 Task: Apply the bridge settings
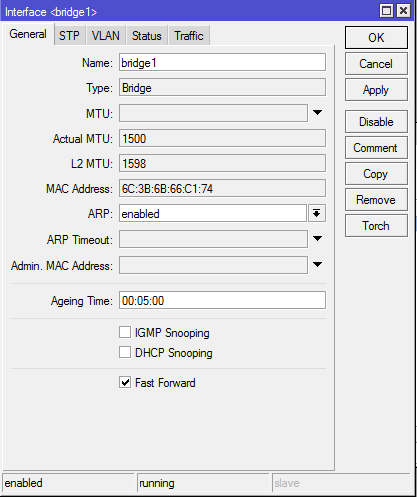[376, 90]
